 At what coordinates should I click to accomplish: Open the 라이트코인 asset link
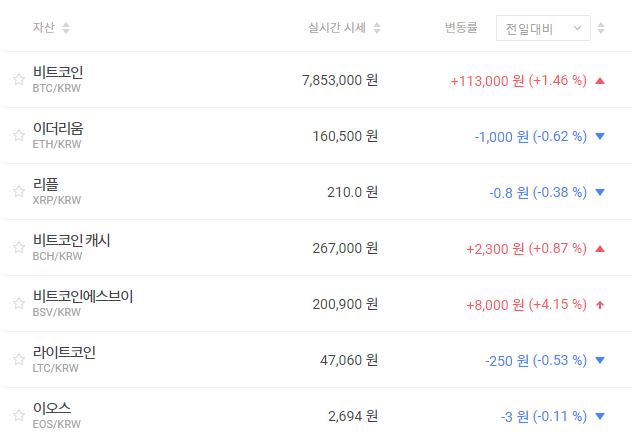pos(64,353)
